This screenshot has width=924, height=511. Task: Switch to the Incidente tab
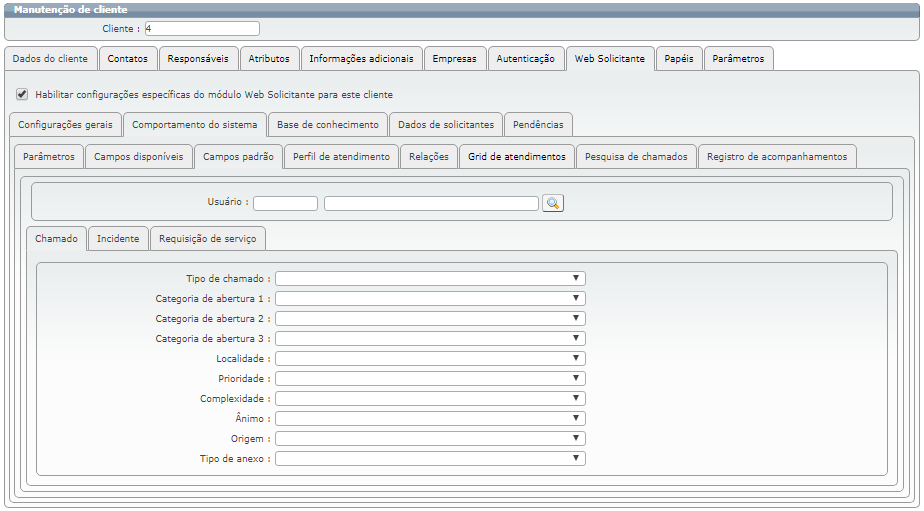pos(118,239)
